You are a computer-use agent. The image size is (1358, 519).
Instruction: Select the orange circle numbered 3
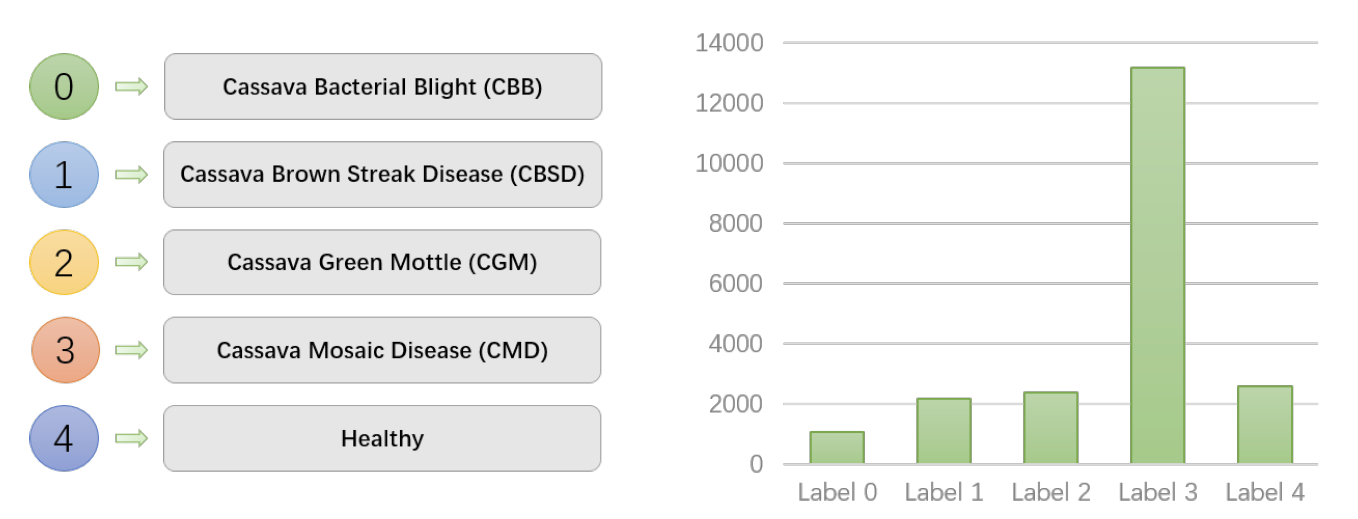click(x=65, y=350)
